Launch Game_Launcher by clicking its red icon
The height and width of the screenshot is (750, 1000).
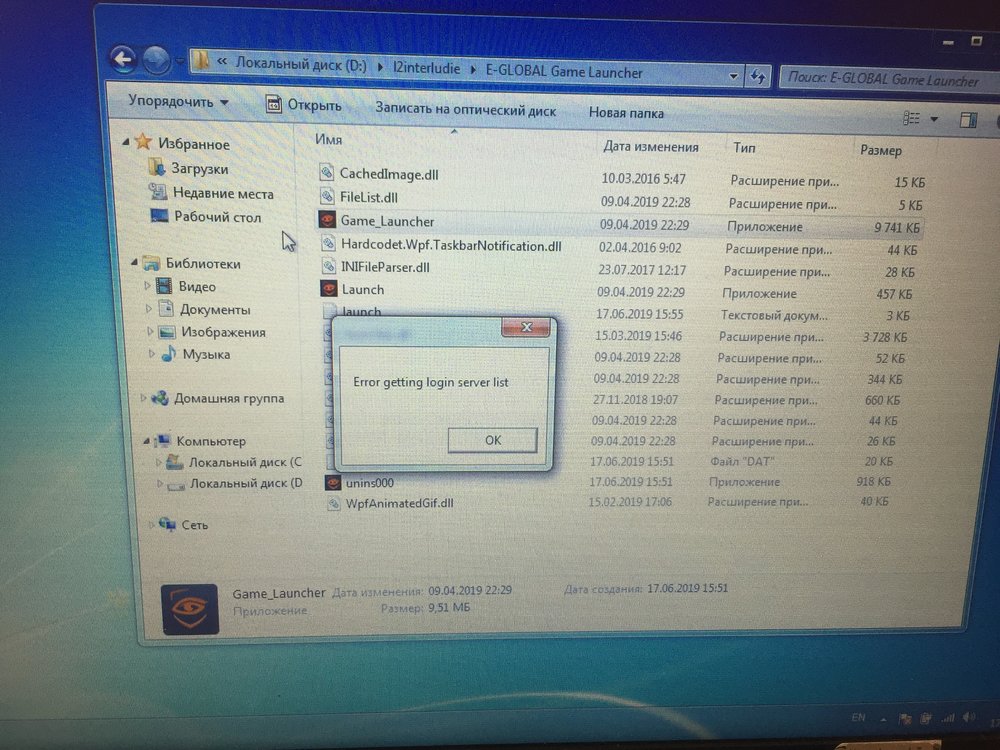[327, 221]
